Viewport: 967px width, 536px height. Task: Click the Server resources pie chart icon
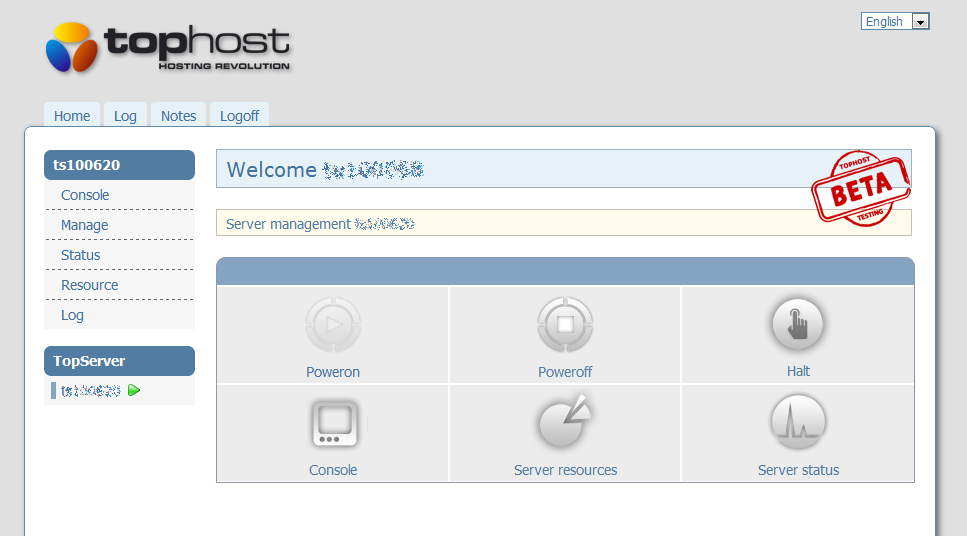click(565, 422)
